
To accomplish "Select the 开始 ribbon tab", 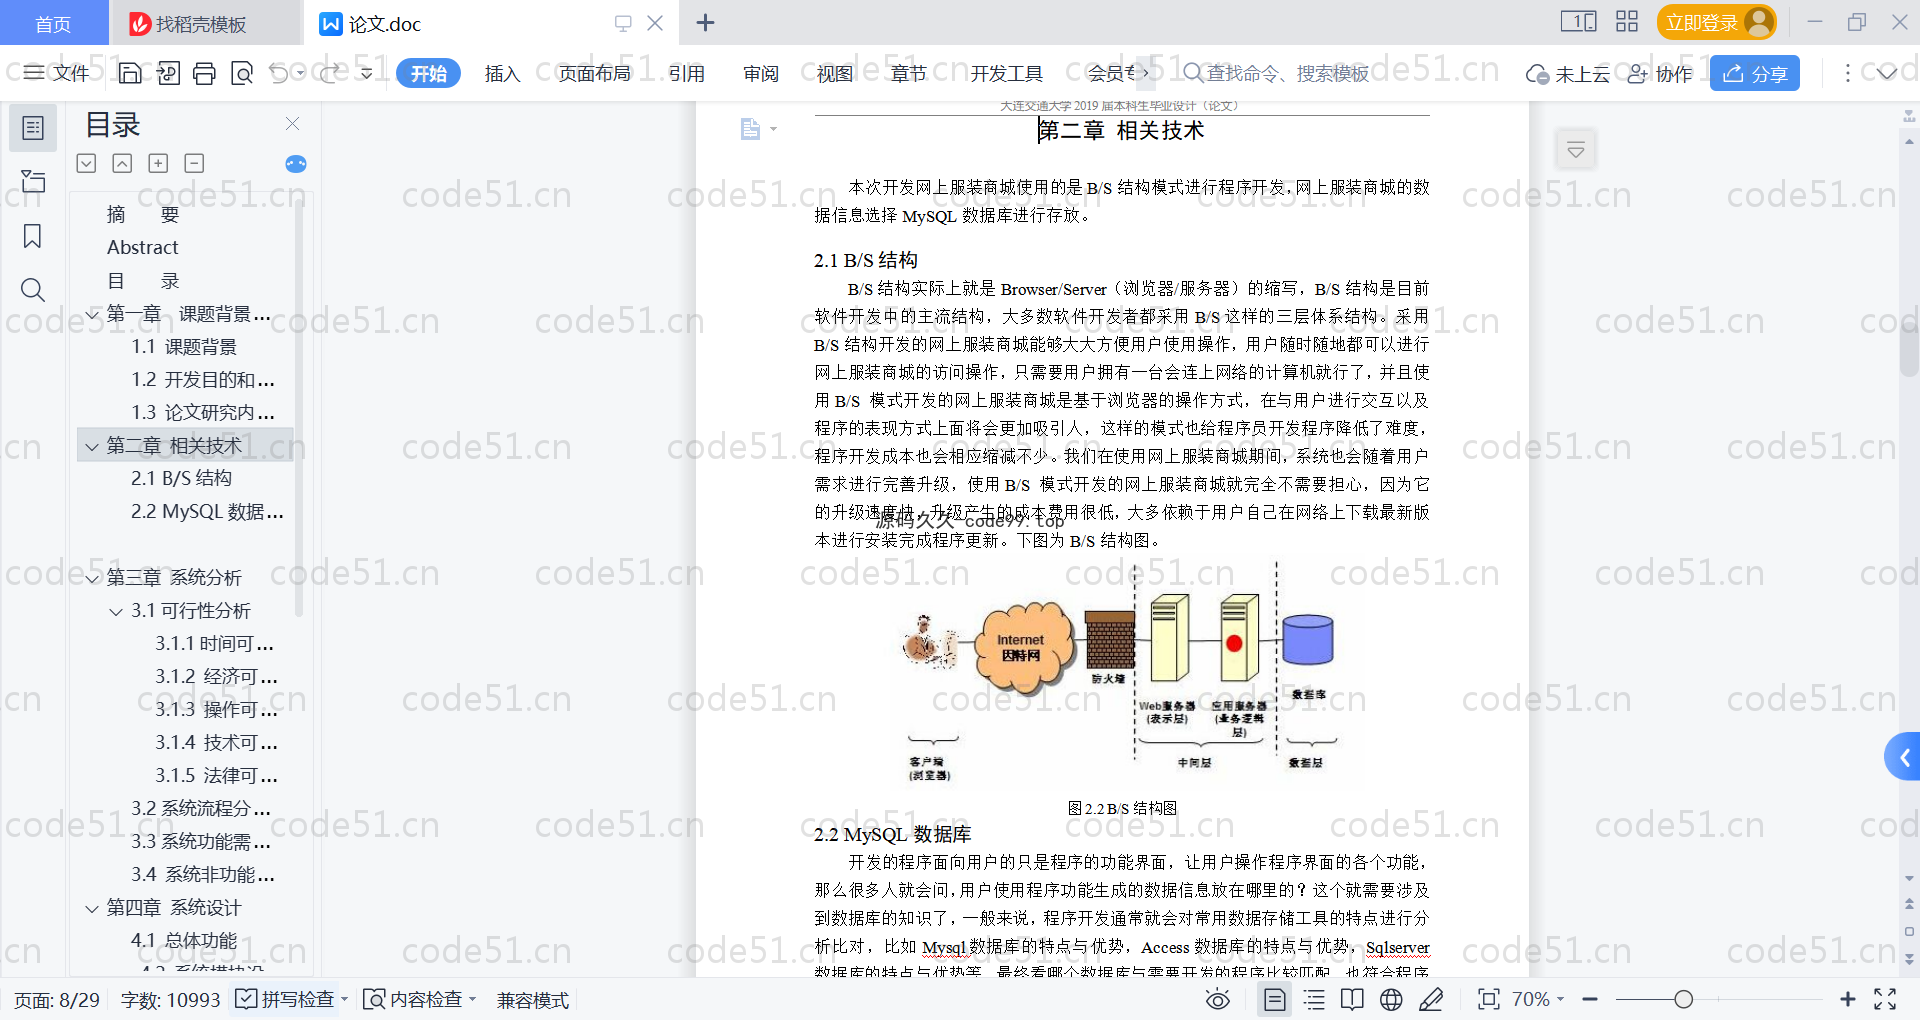I will 428,73.
